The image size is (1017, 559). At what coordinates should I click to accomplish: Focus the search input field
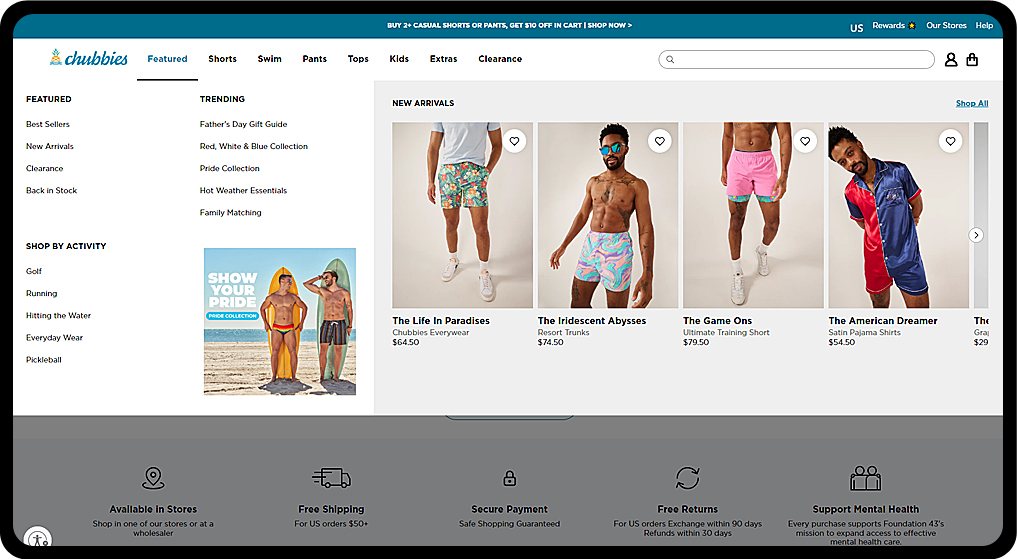[796, 60]
